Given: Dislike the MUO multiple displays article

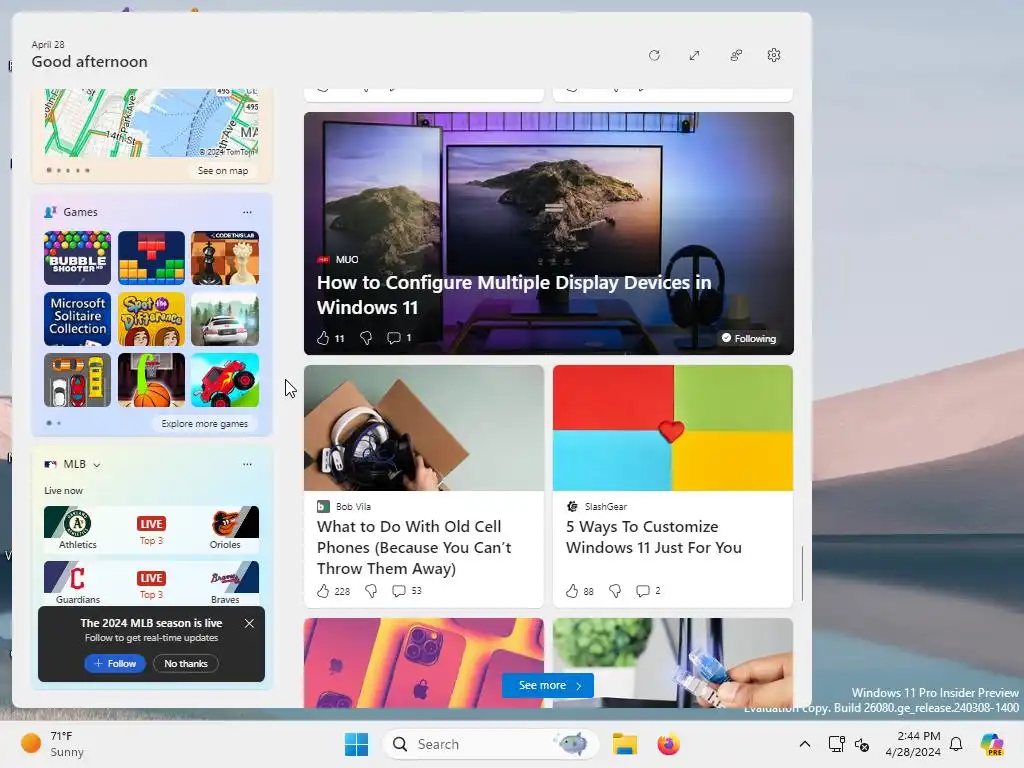Looking at the screenshot, I should [366, 338].
